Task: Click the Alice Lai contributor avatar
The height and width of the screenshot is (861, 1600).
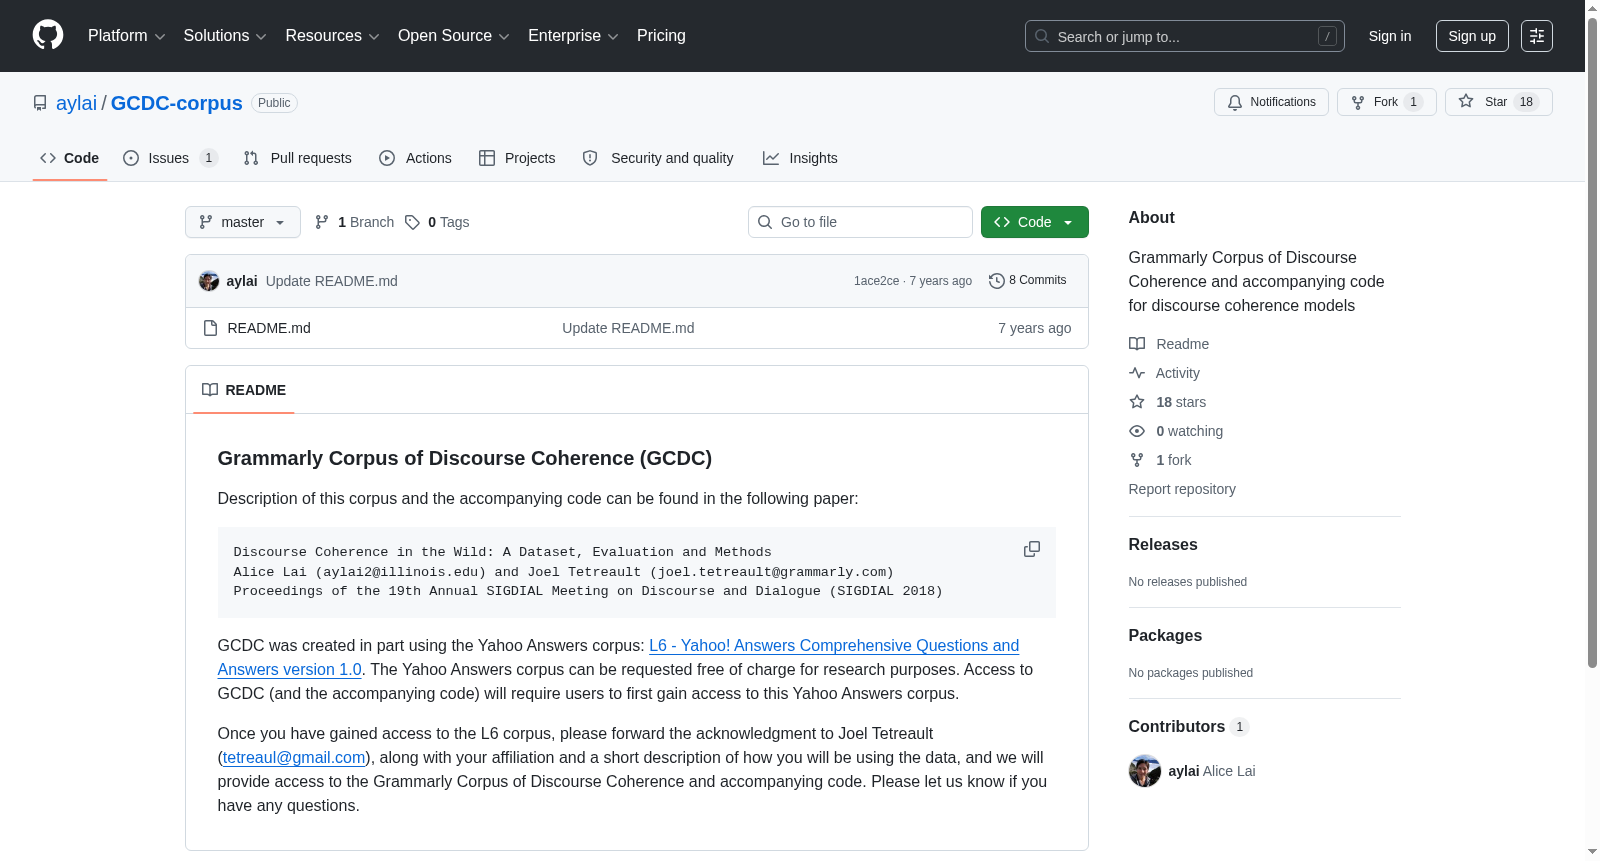Action: 1145,771
